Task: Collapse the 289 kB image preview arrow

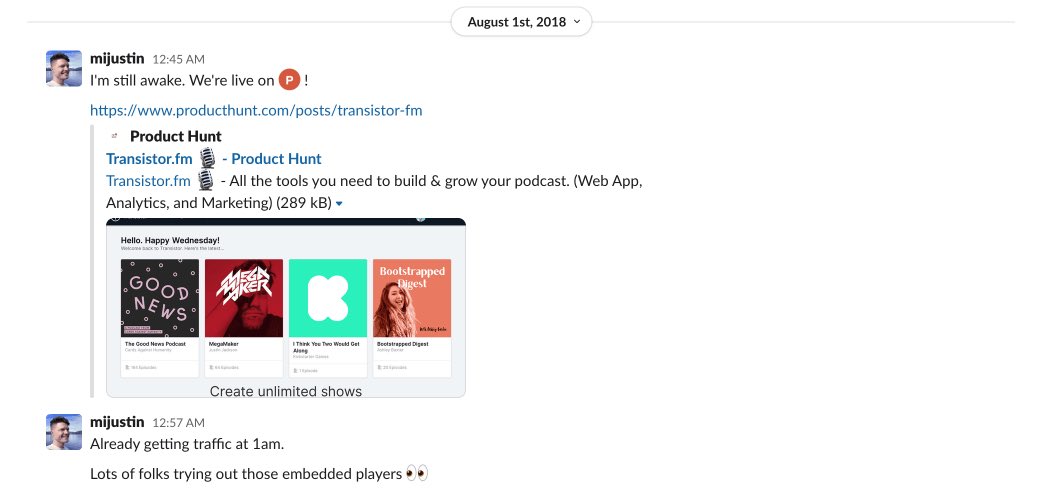Action: (x=340, y=204)
